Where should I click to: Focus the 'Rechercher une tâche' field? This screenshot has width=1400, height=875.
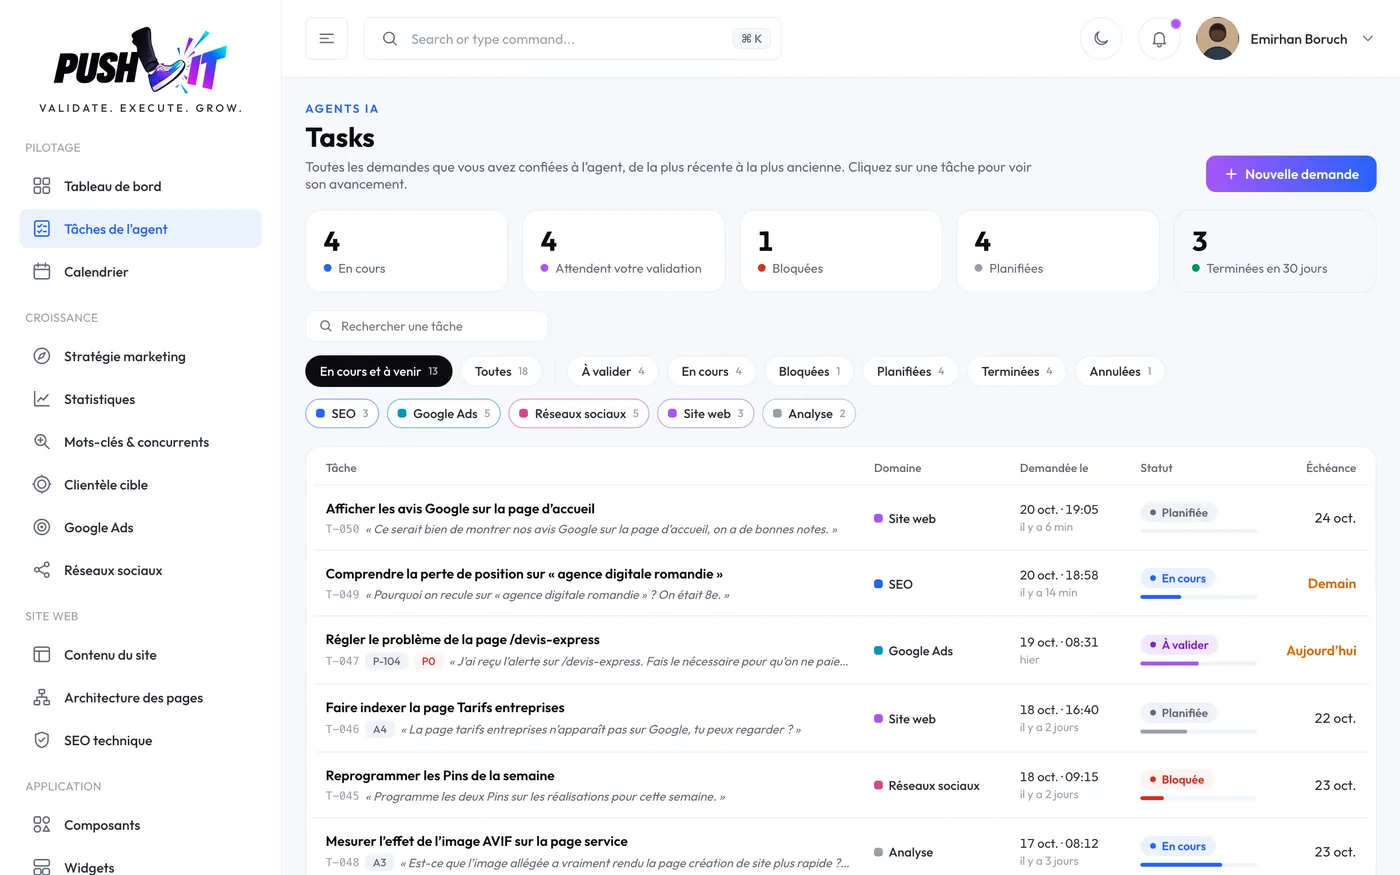427,326
